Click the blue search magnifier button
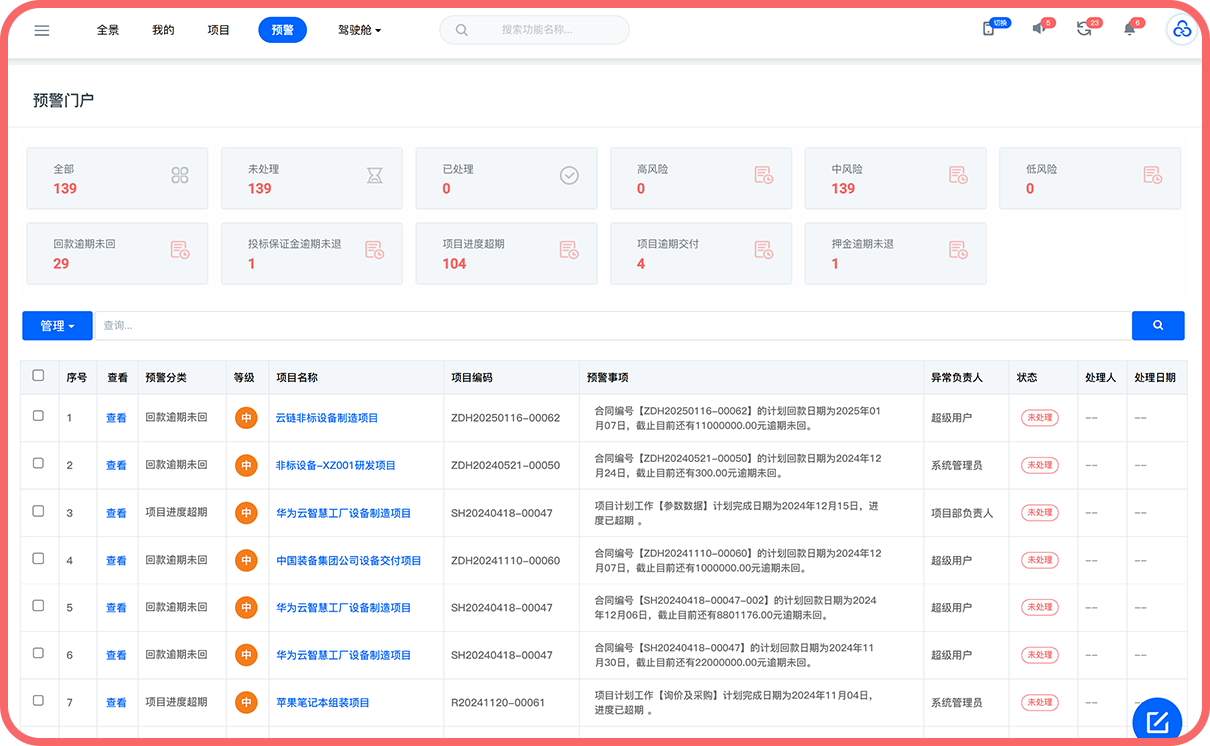1210x746 pixels. click(x=1158, y=325)
